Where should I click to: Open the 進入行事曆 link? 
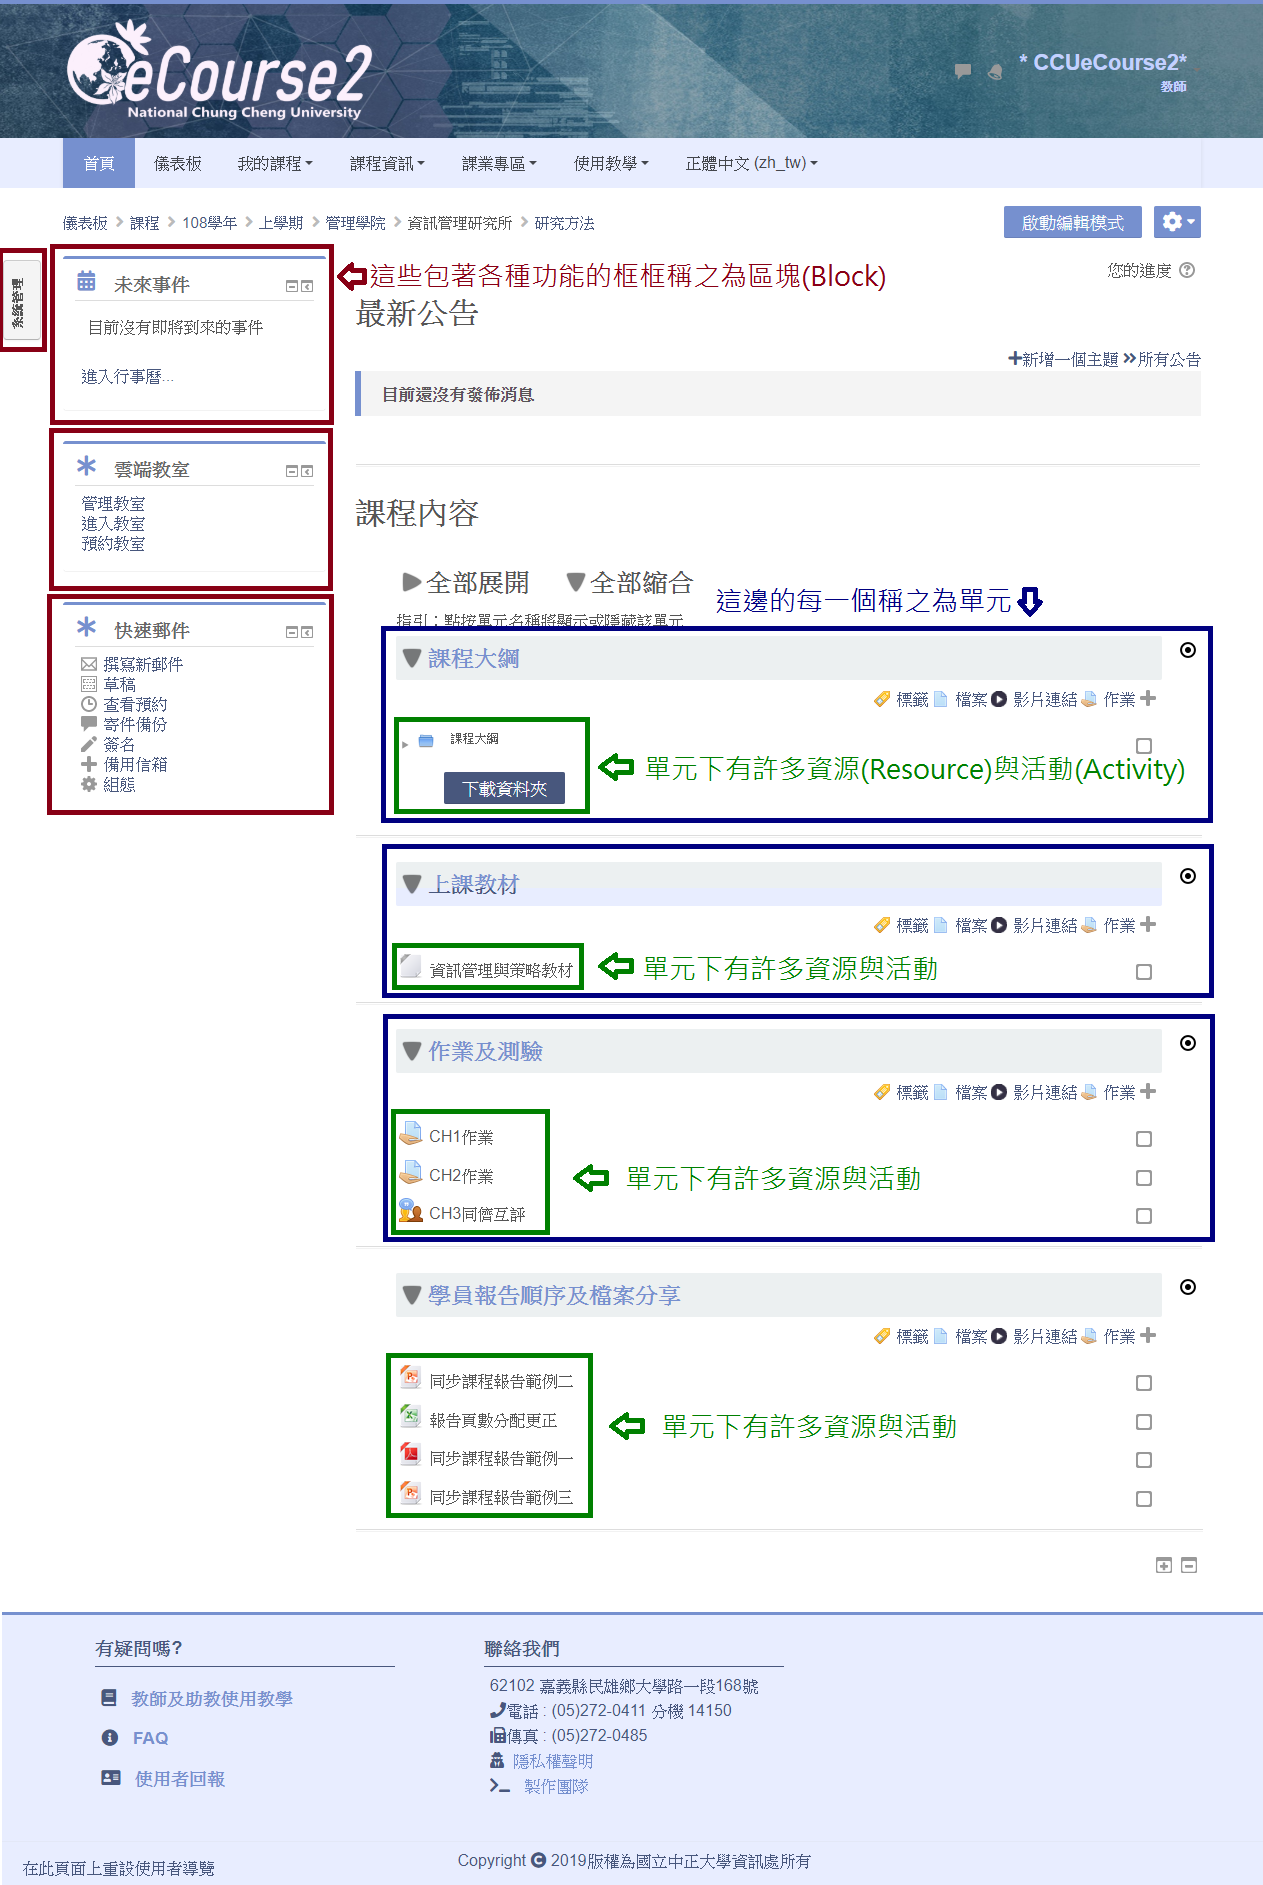[x=127, y=376]
